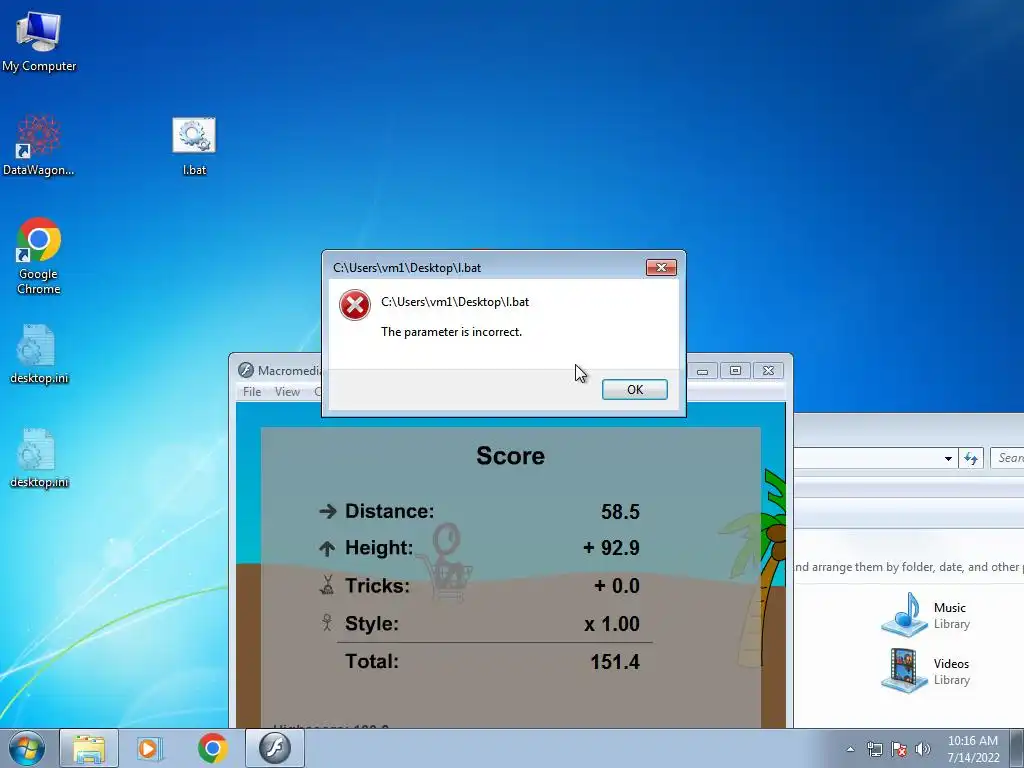
Task: Open the My Computer desktop icon
Action: [x=39, y=42]
